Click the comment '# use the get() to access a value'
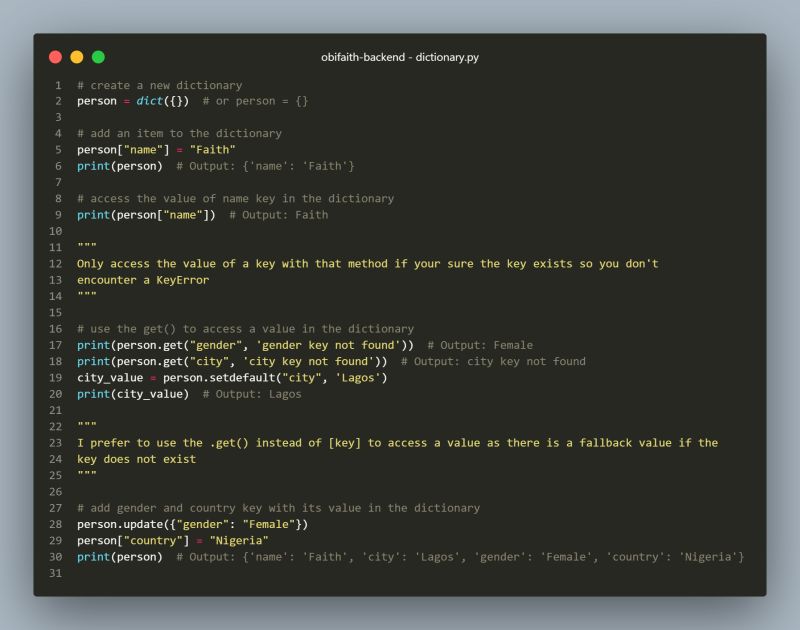800x630 pixels. point(245,329)
